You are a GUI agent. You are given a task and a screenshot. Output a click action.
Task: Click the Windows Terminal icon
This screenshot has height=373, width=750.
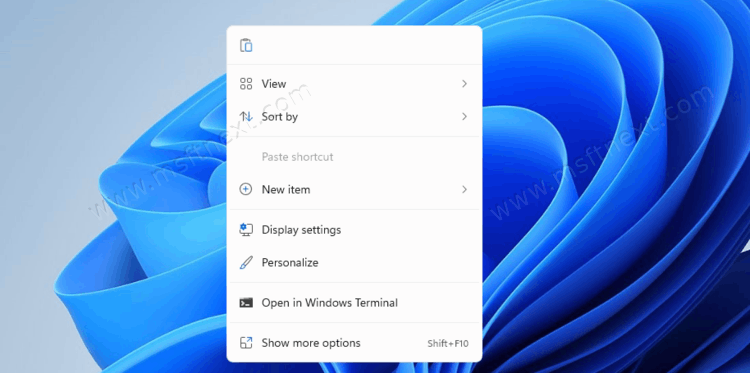[x=246, y=303]
